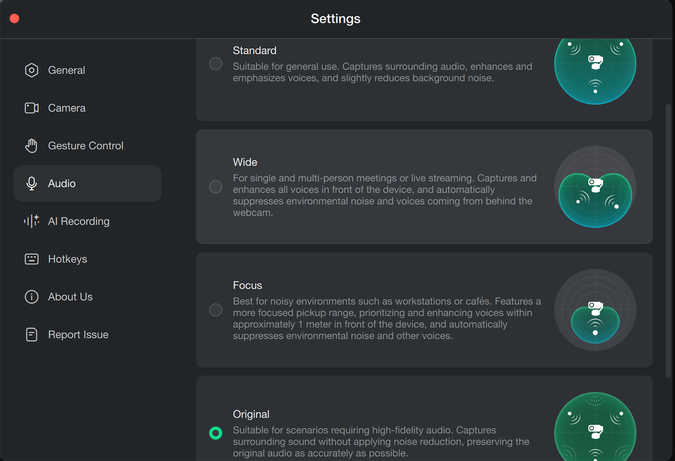Select the Standard audio mode radio button

point(216,64)
